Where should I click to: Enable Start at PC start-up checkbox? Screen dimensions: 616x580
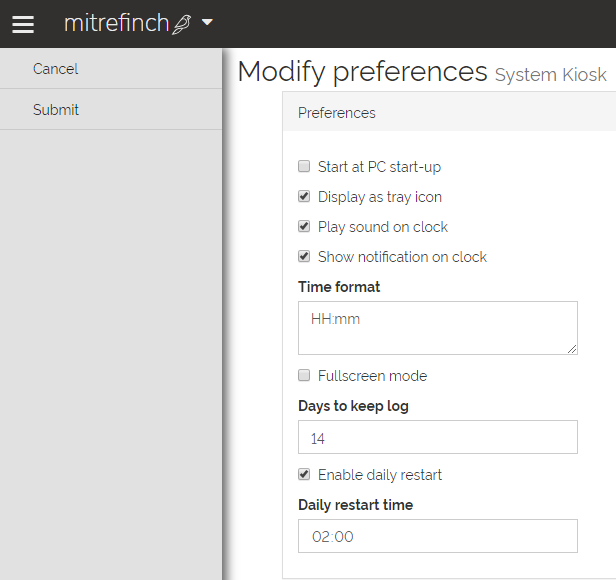point(304,167)
